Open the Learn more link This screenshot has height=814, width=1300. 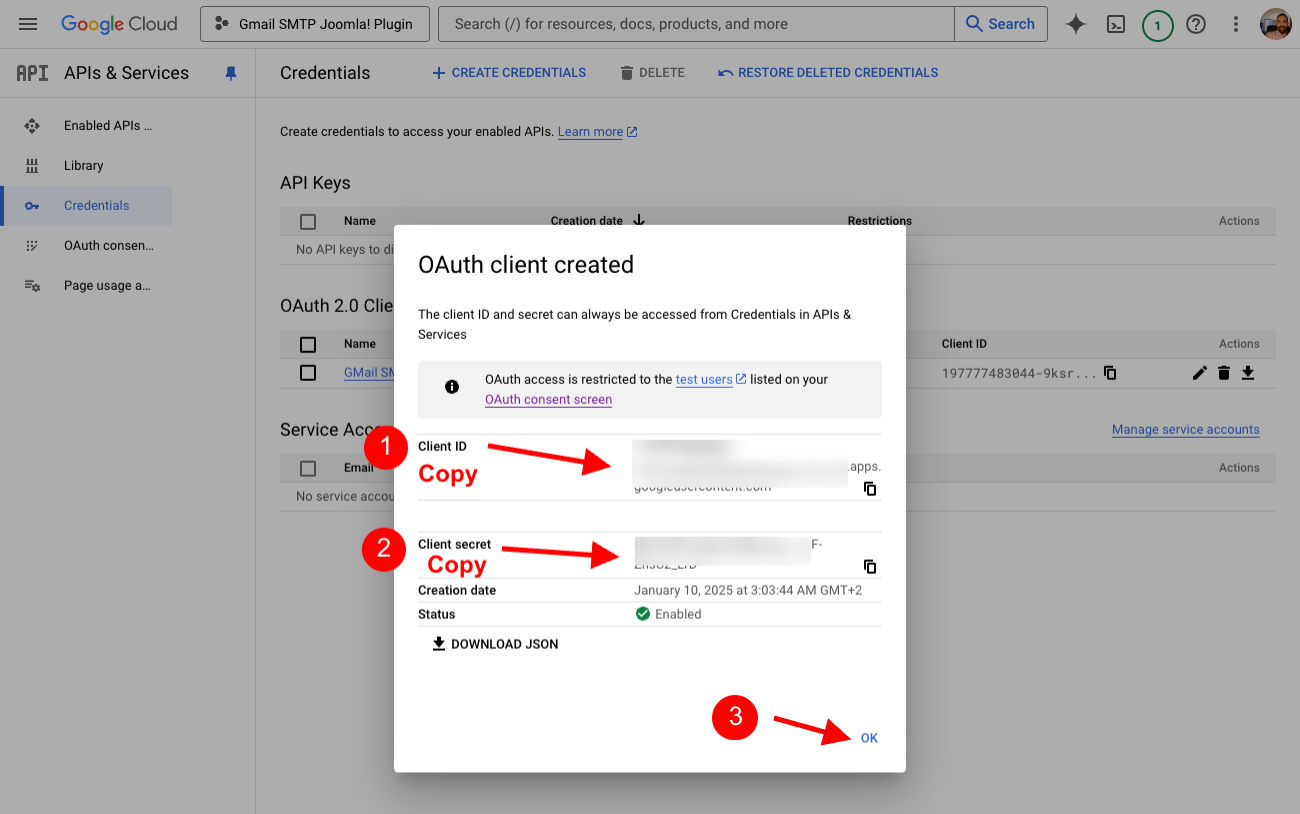(597, 132)
